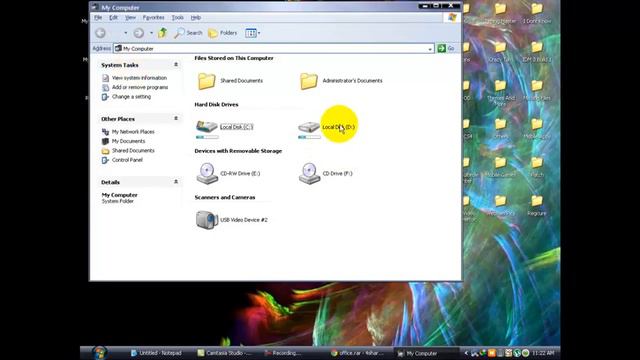Select the CD-RW Drive (E:) icon
This screenshot has height=360, width=640.
(x=207, y=173)
